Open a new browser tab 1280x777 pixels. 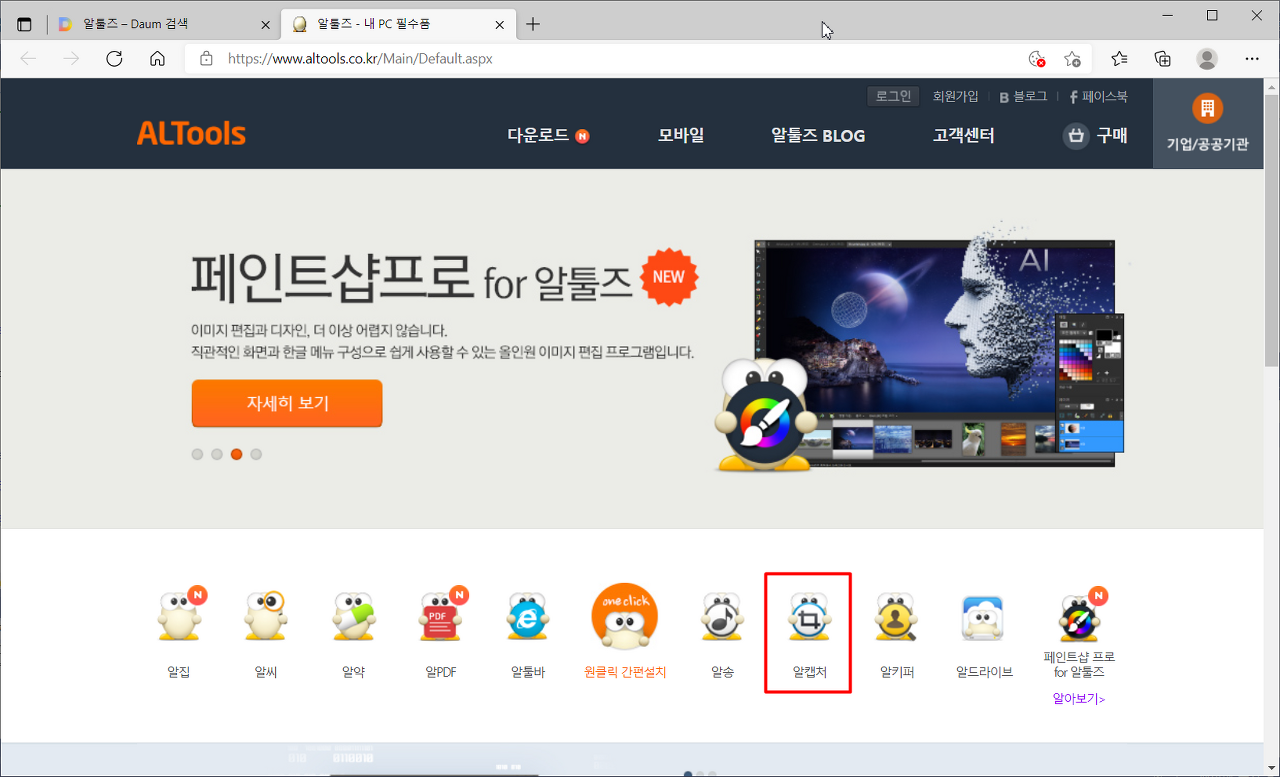[x=533, y=24]
